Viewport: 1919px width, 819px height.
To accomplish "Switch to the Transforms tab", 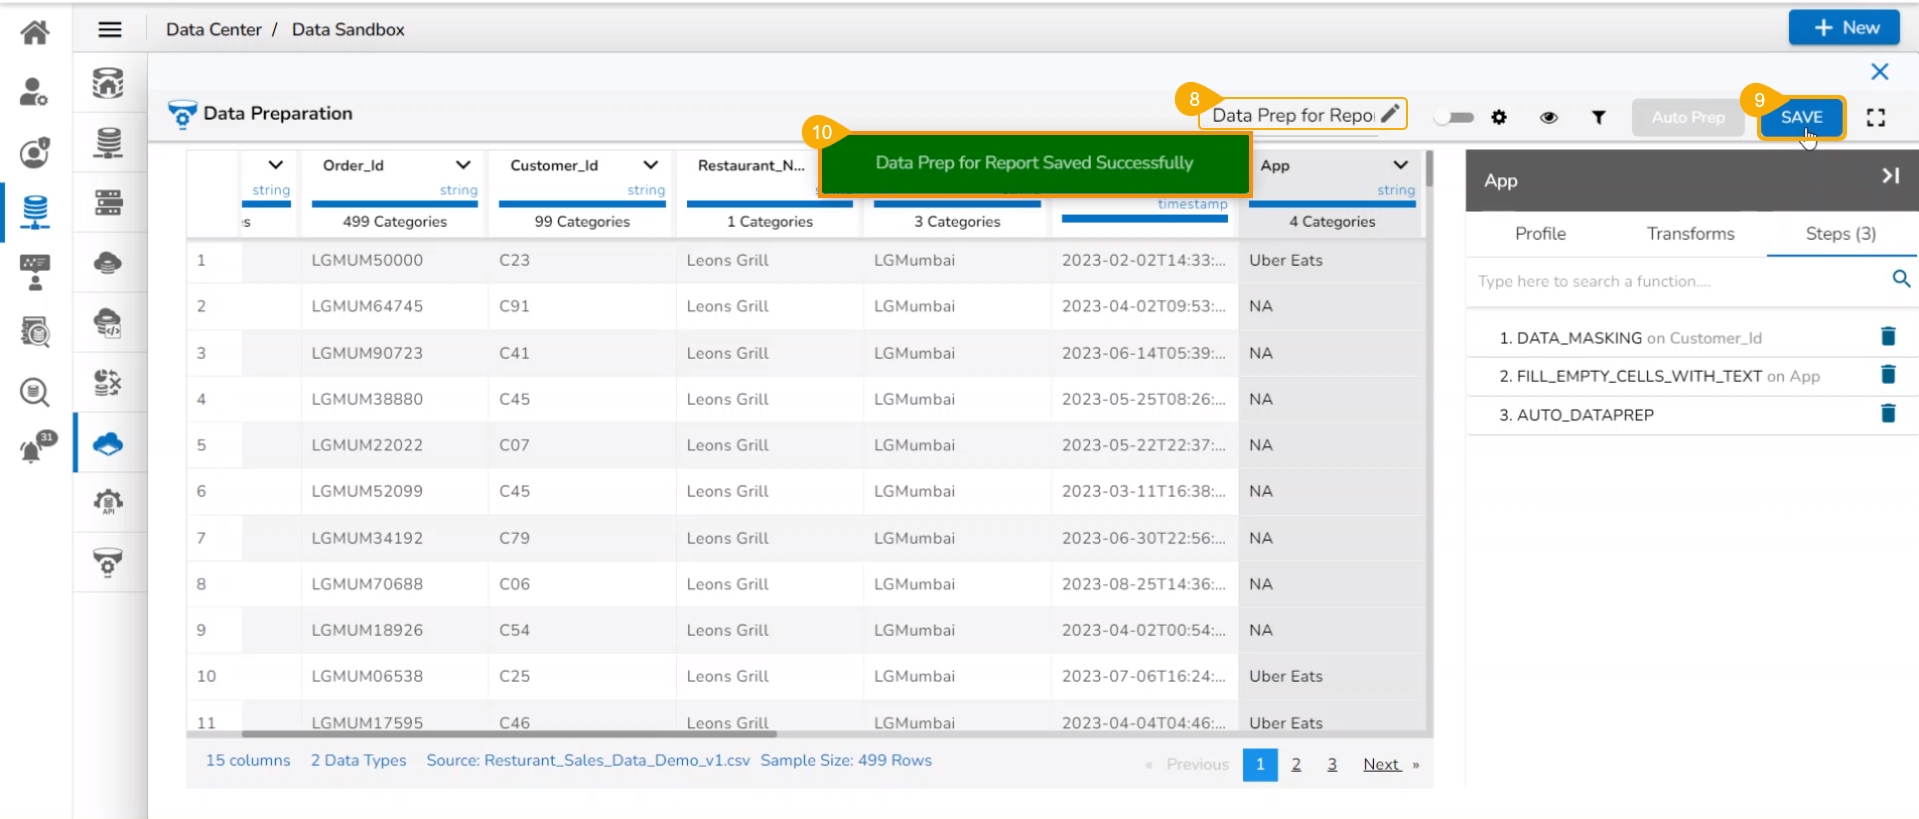I will pyautogui.click(x=1690, y=234).
